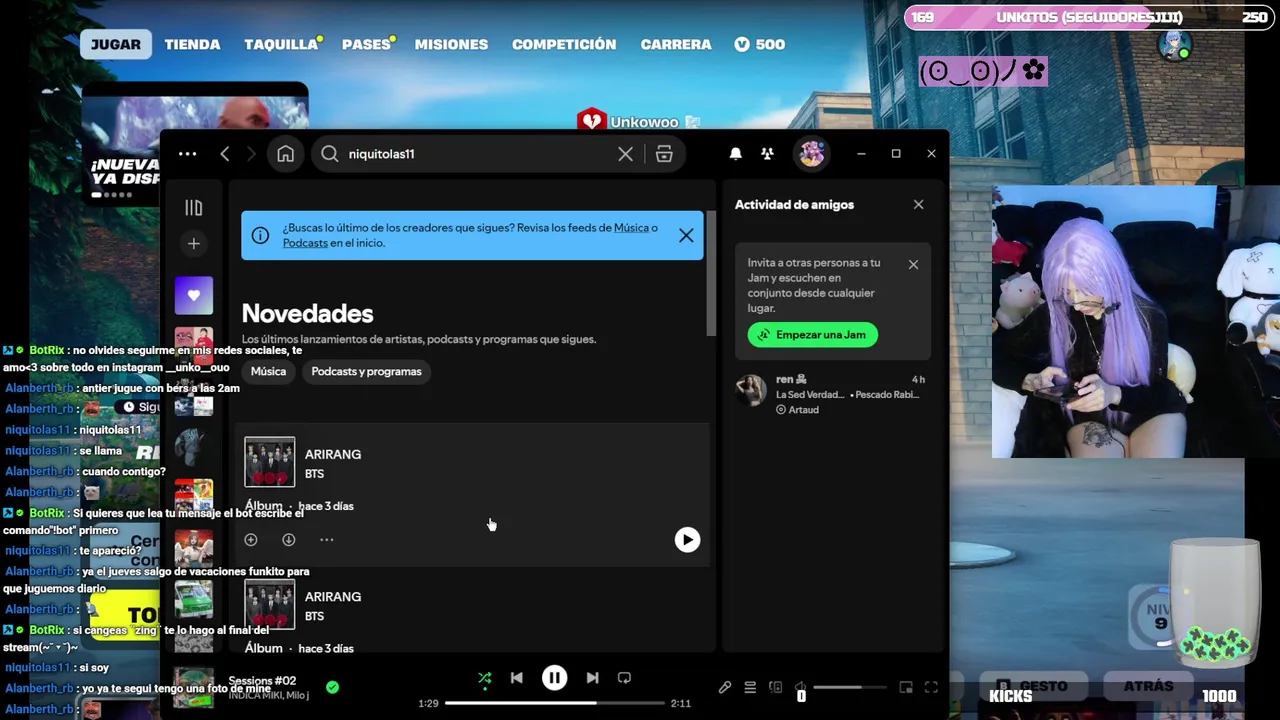Dismiss the Jam invitation card
Image resolution: width=1280 pixels, height=720 pixels.
pyautogui.click(x=913, y=265)
